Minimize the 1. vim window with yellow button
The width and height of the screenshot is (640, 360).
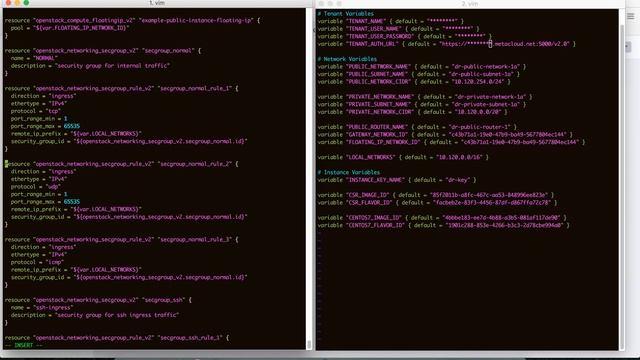[17, 2]
